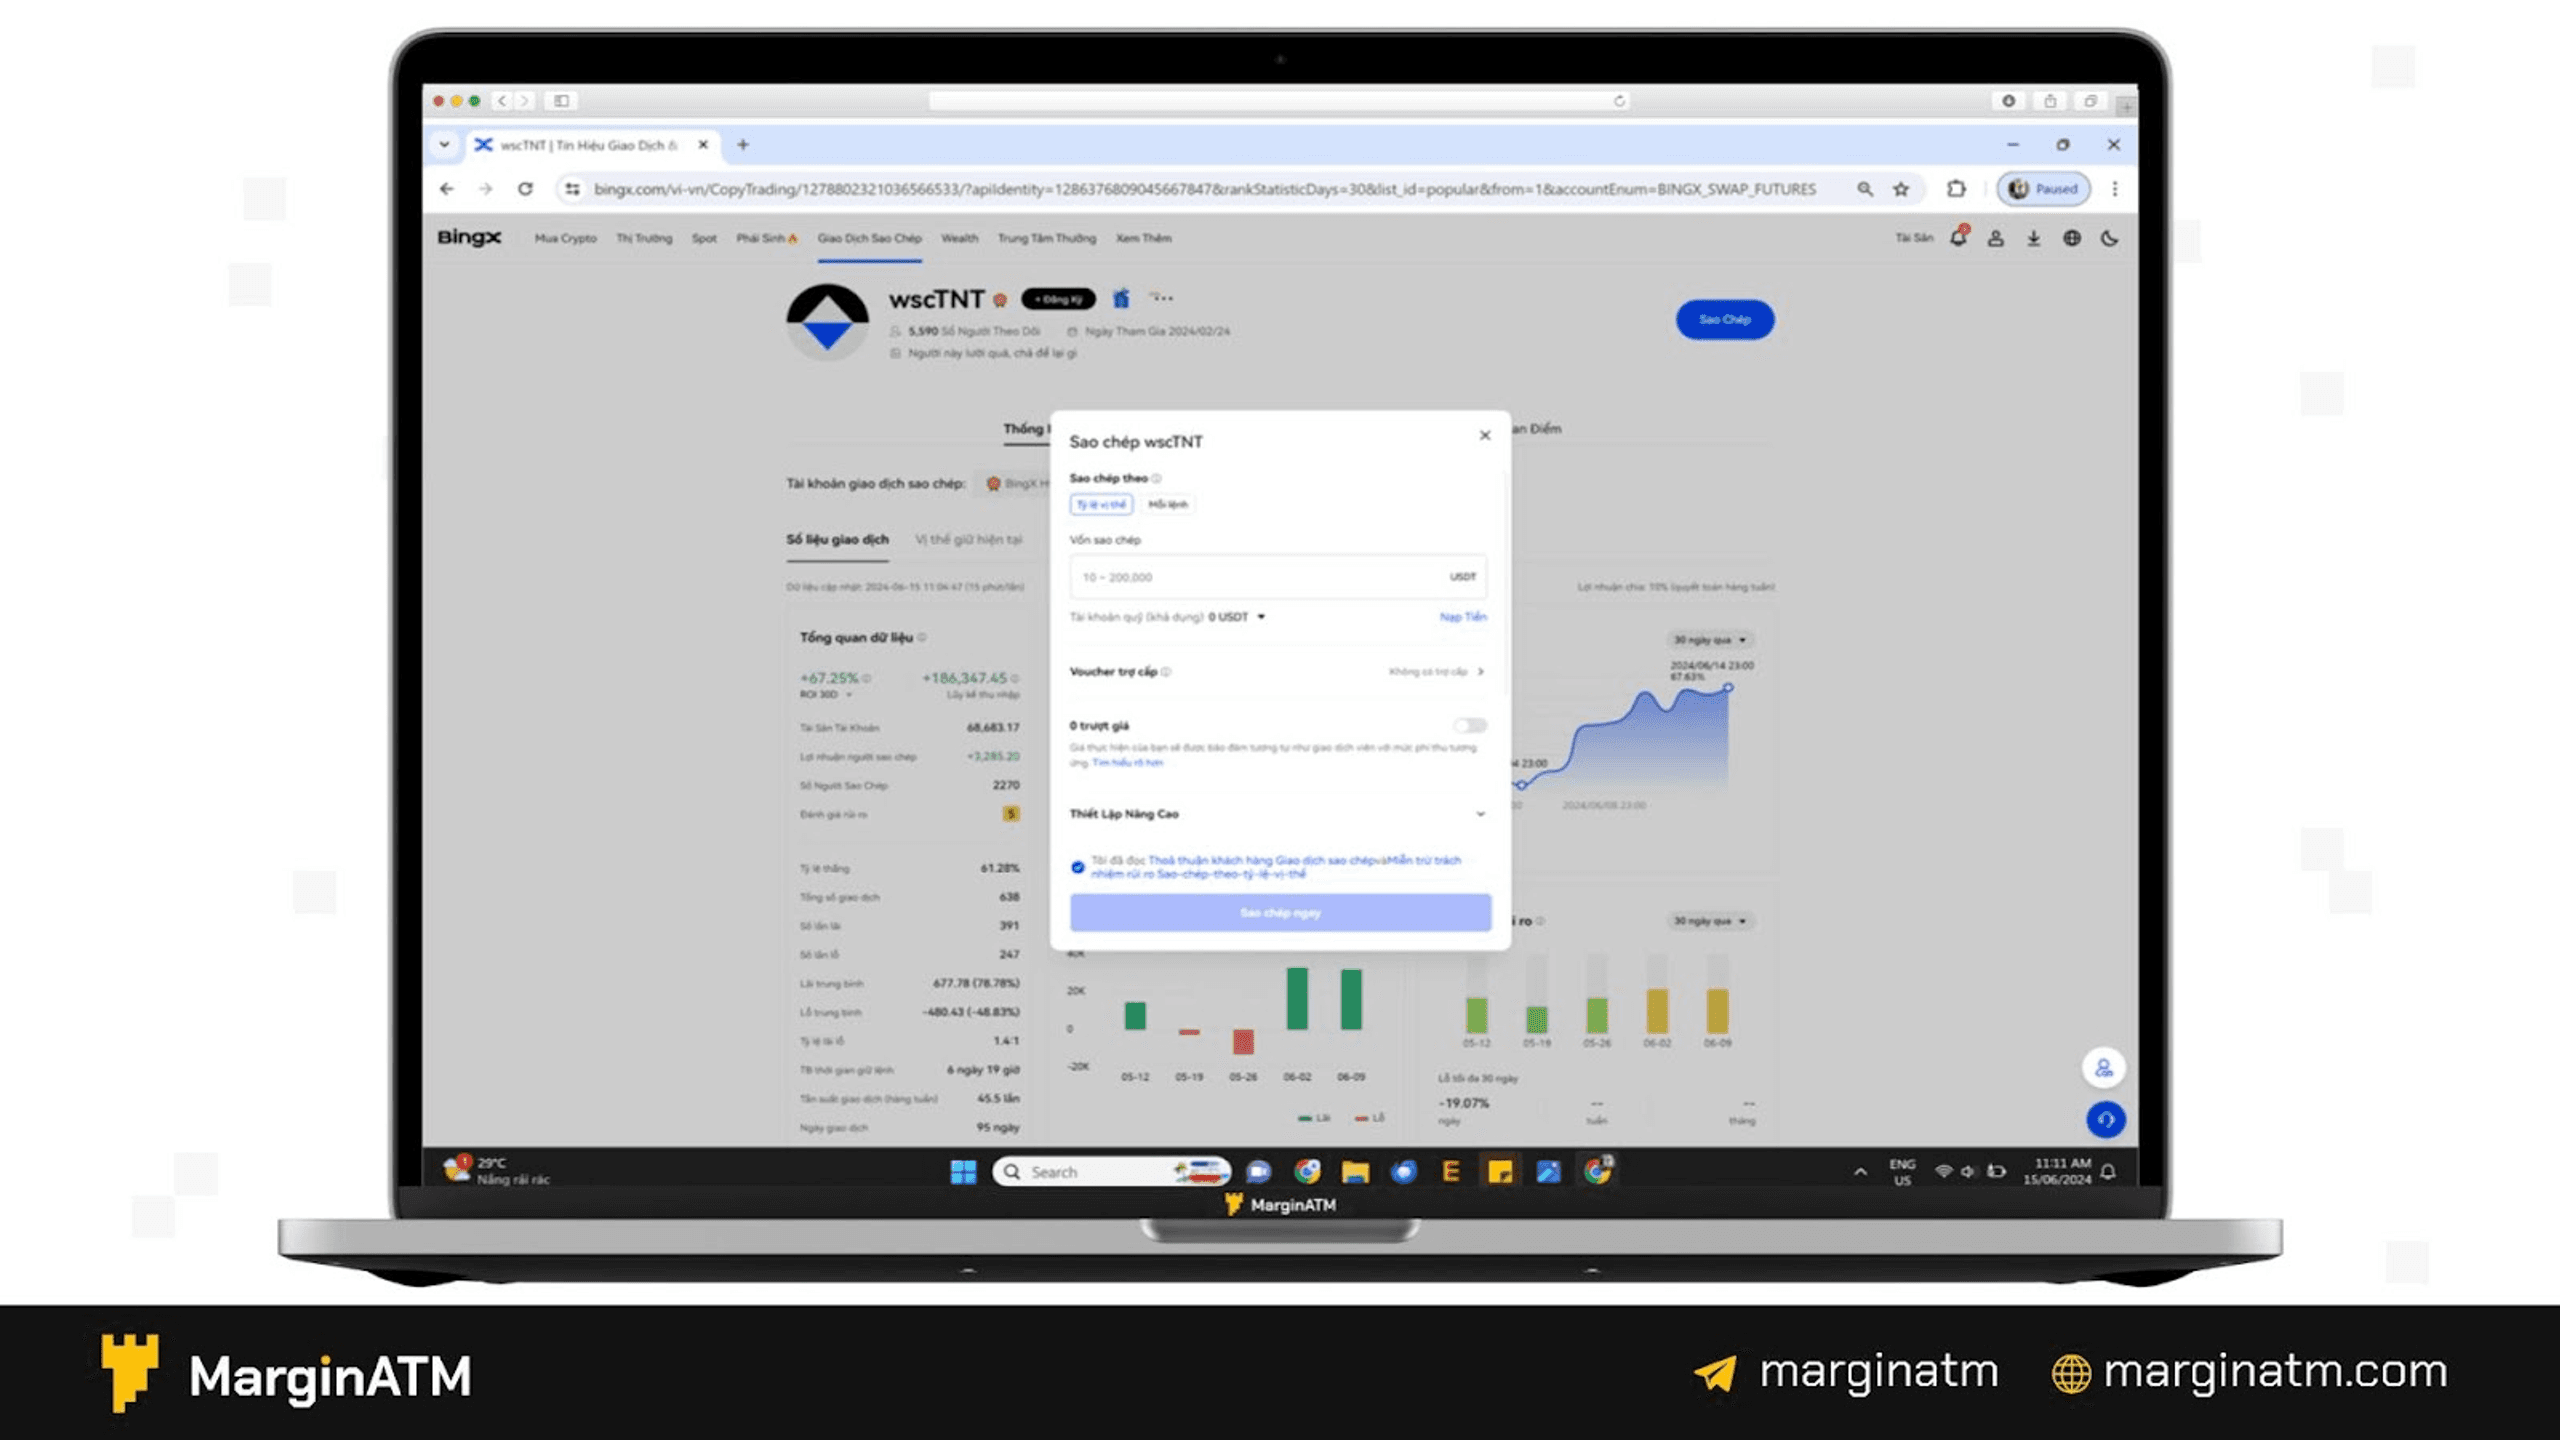The height and width of the screenshot is (1440, 2560).
Task: Click the Sao chép ngay button
Action: (x=1280, y=913)
